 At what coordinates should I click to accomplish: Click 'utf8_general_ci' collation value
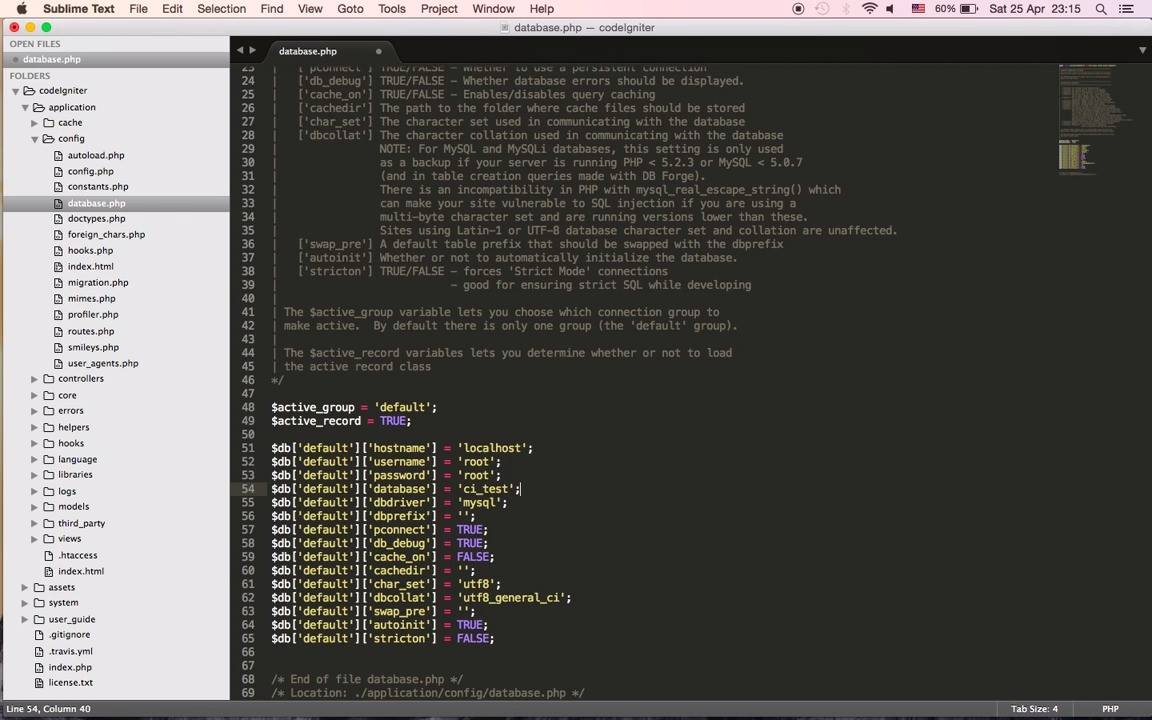click(x=511, y=598)
